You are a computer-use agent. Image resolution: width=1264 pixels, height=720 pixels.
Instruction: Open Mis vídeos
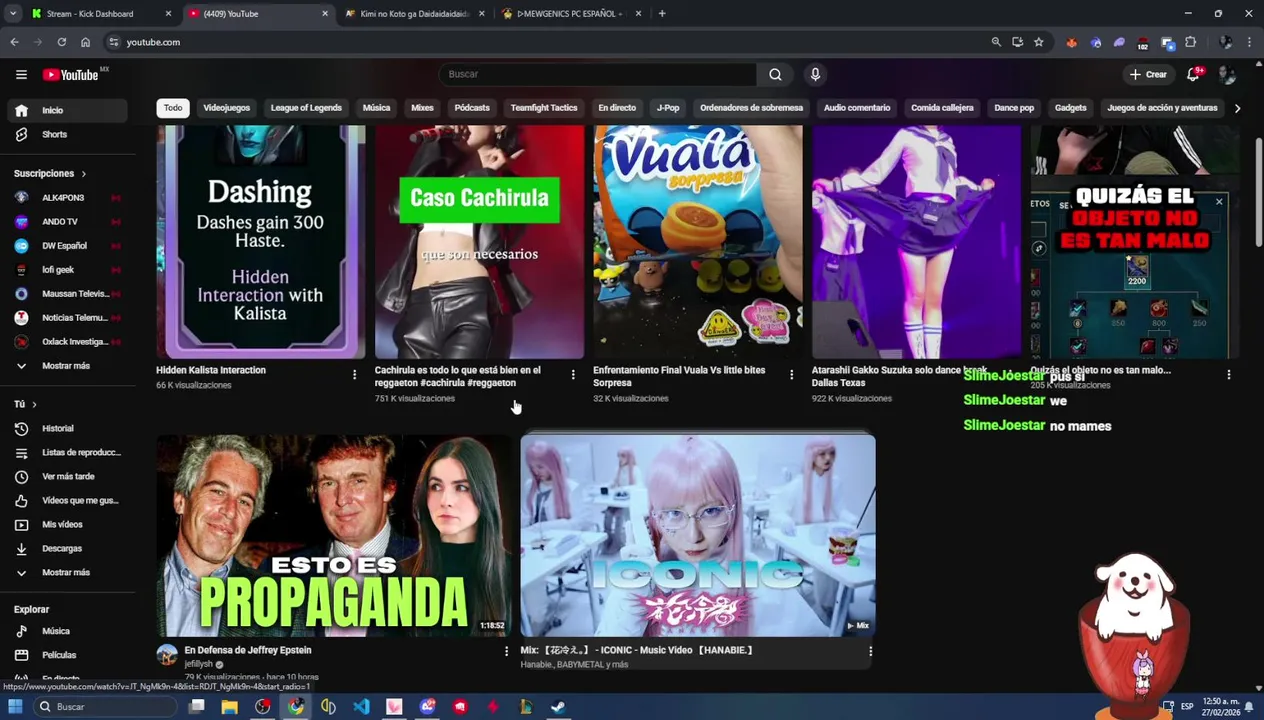(x=65, y=524)
